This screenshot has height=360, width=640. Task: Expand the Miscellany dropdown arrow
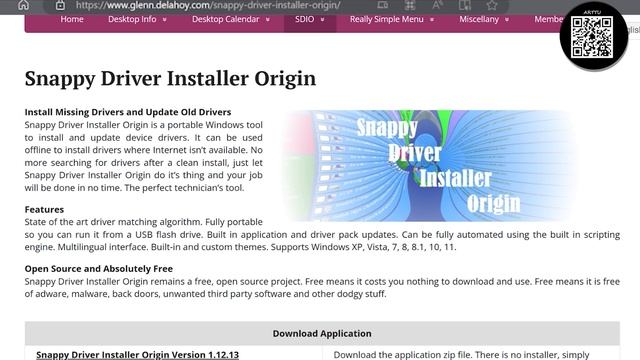click(x=507, y=20)
